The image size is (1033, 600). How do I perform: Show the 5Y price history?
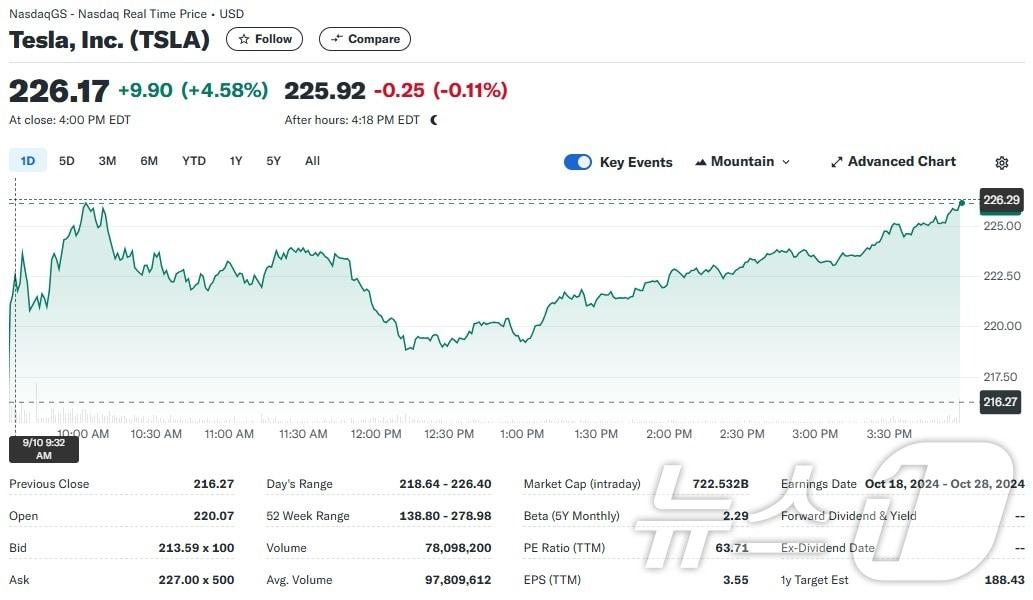click(x=273, y=161)
